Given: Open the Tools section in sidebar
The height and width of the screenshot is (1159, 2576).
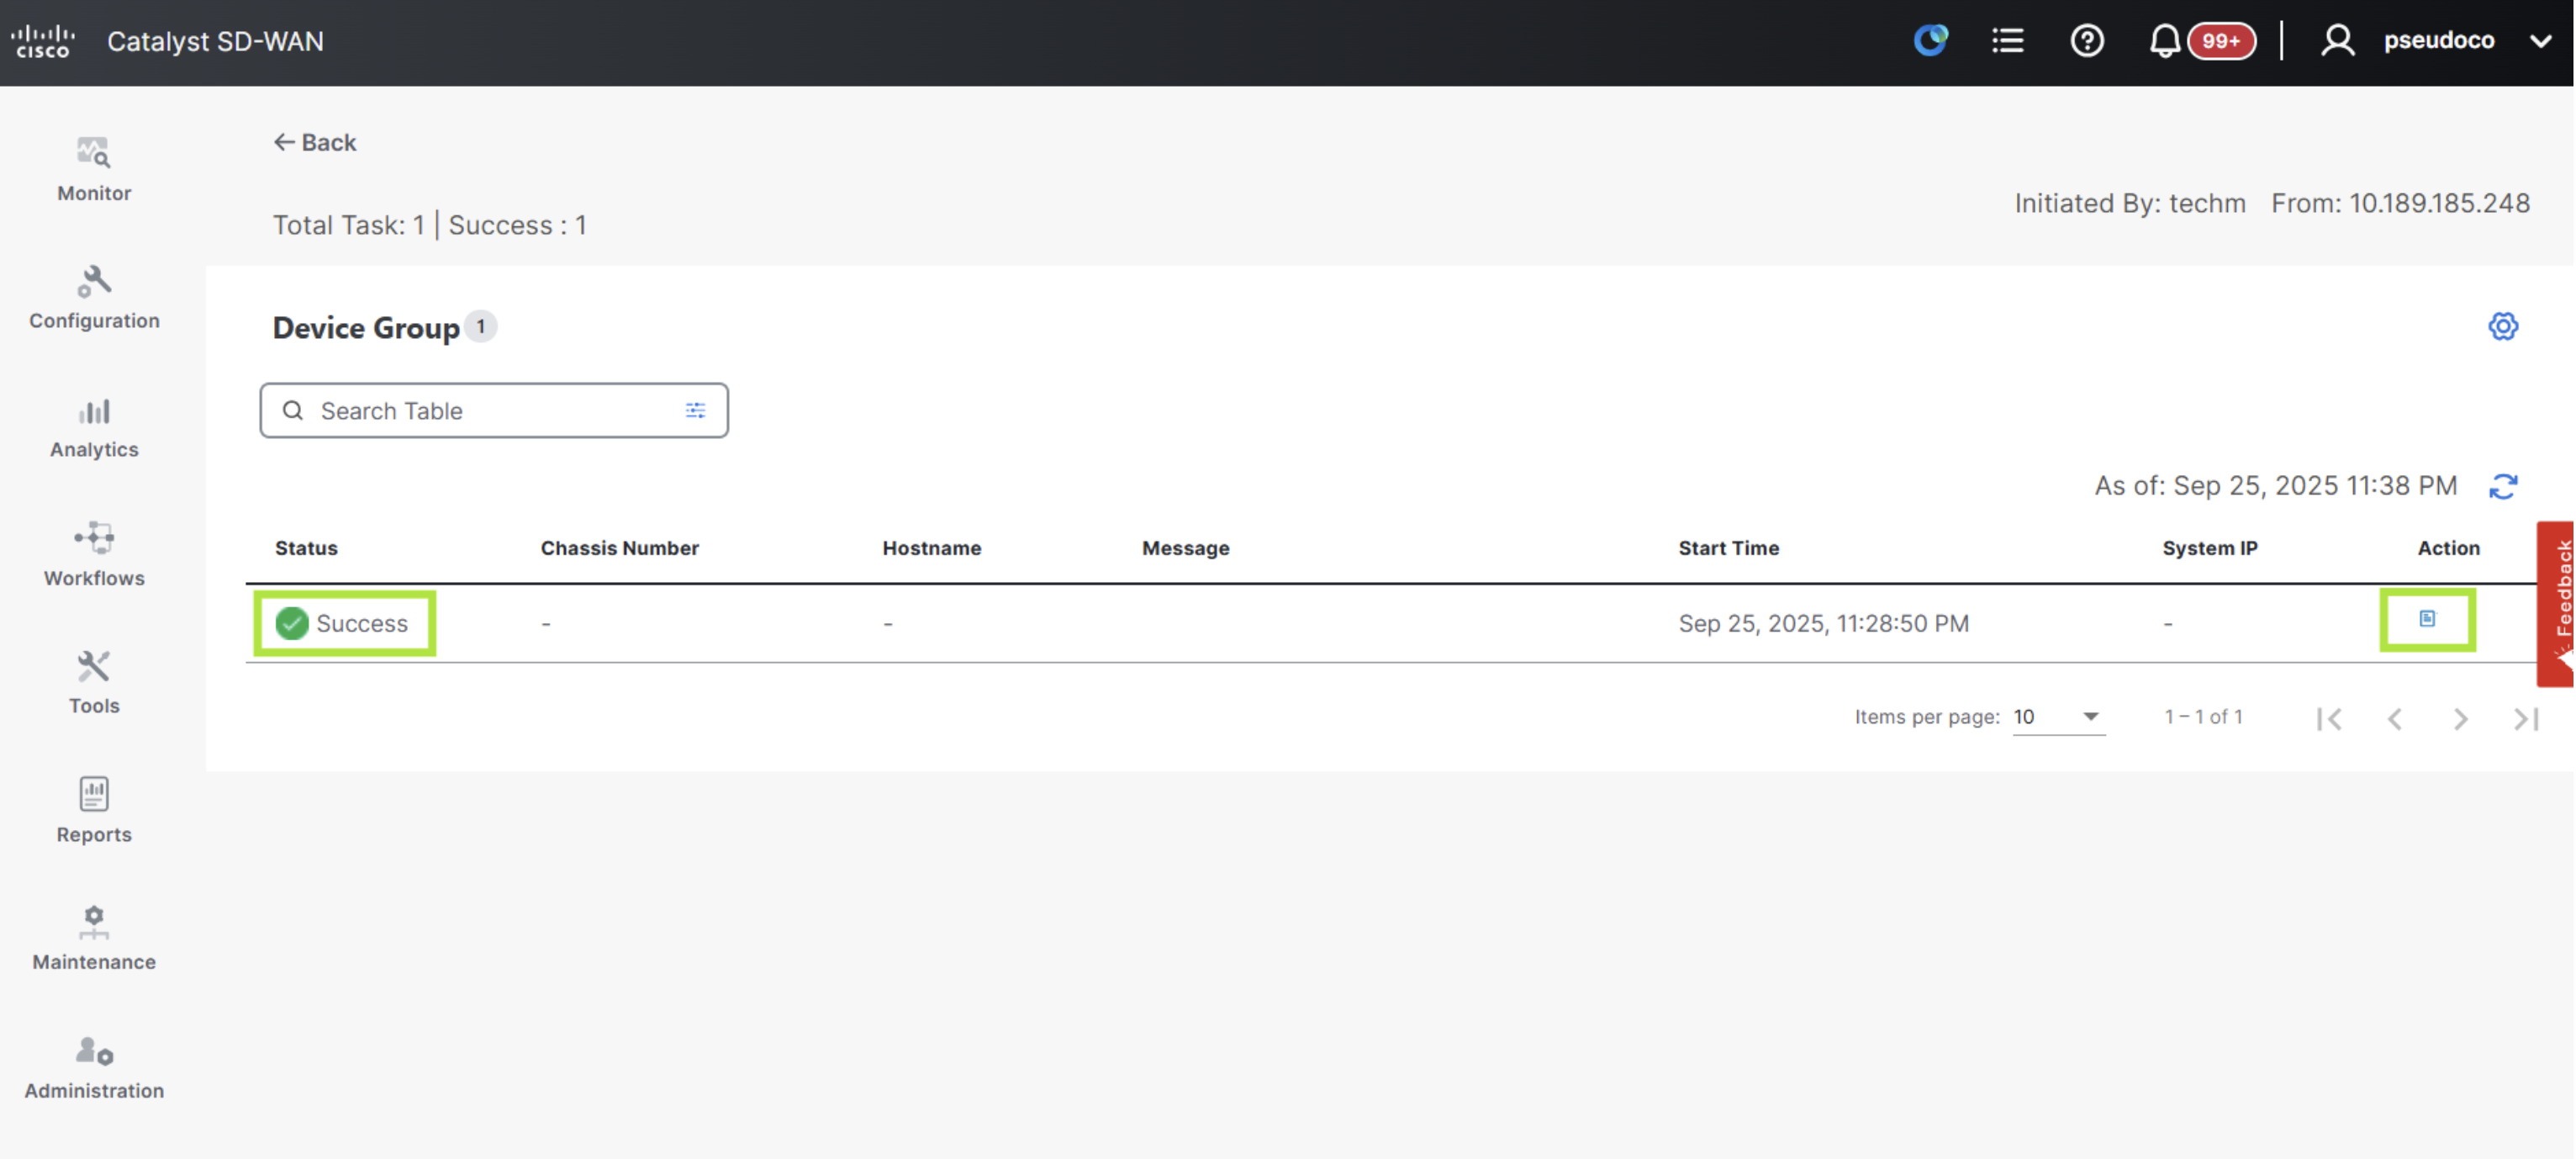Looking at the screenshot, I should point(94,683).
